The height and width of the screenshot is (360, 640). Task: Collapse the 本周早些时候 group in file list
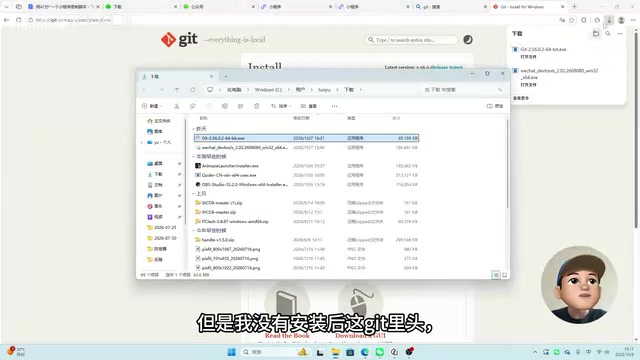(x=193, y=157)
